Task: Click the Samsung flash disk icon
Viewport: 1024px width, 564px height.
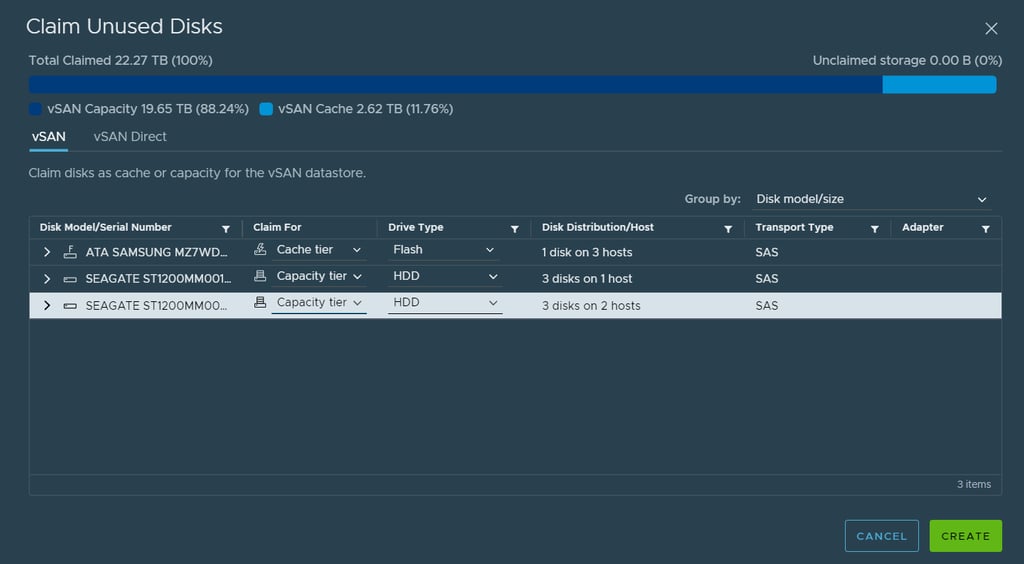Action: click(70, 252)
